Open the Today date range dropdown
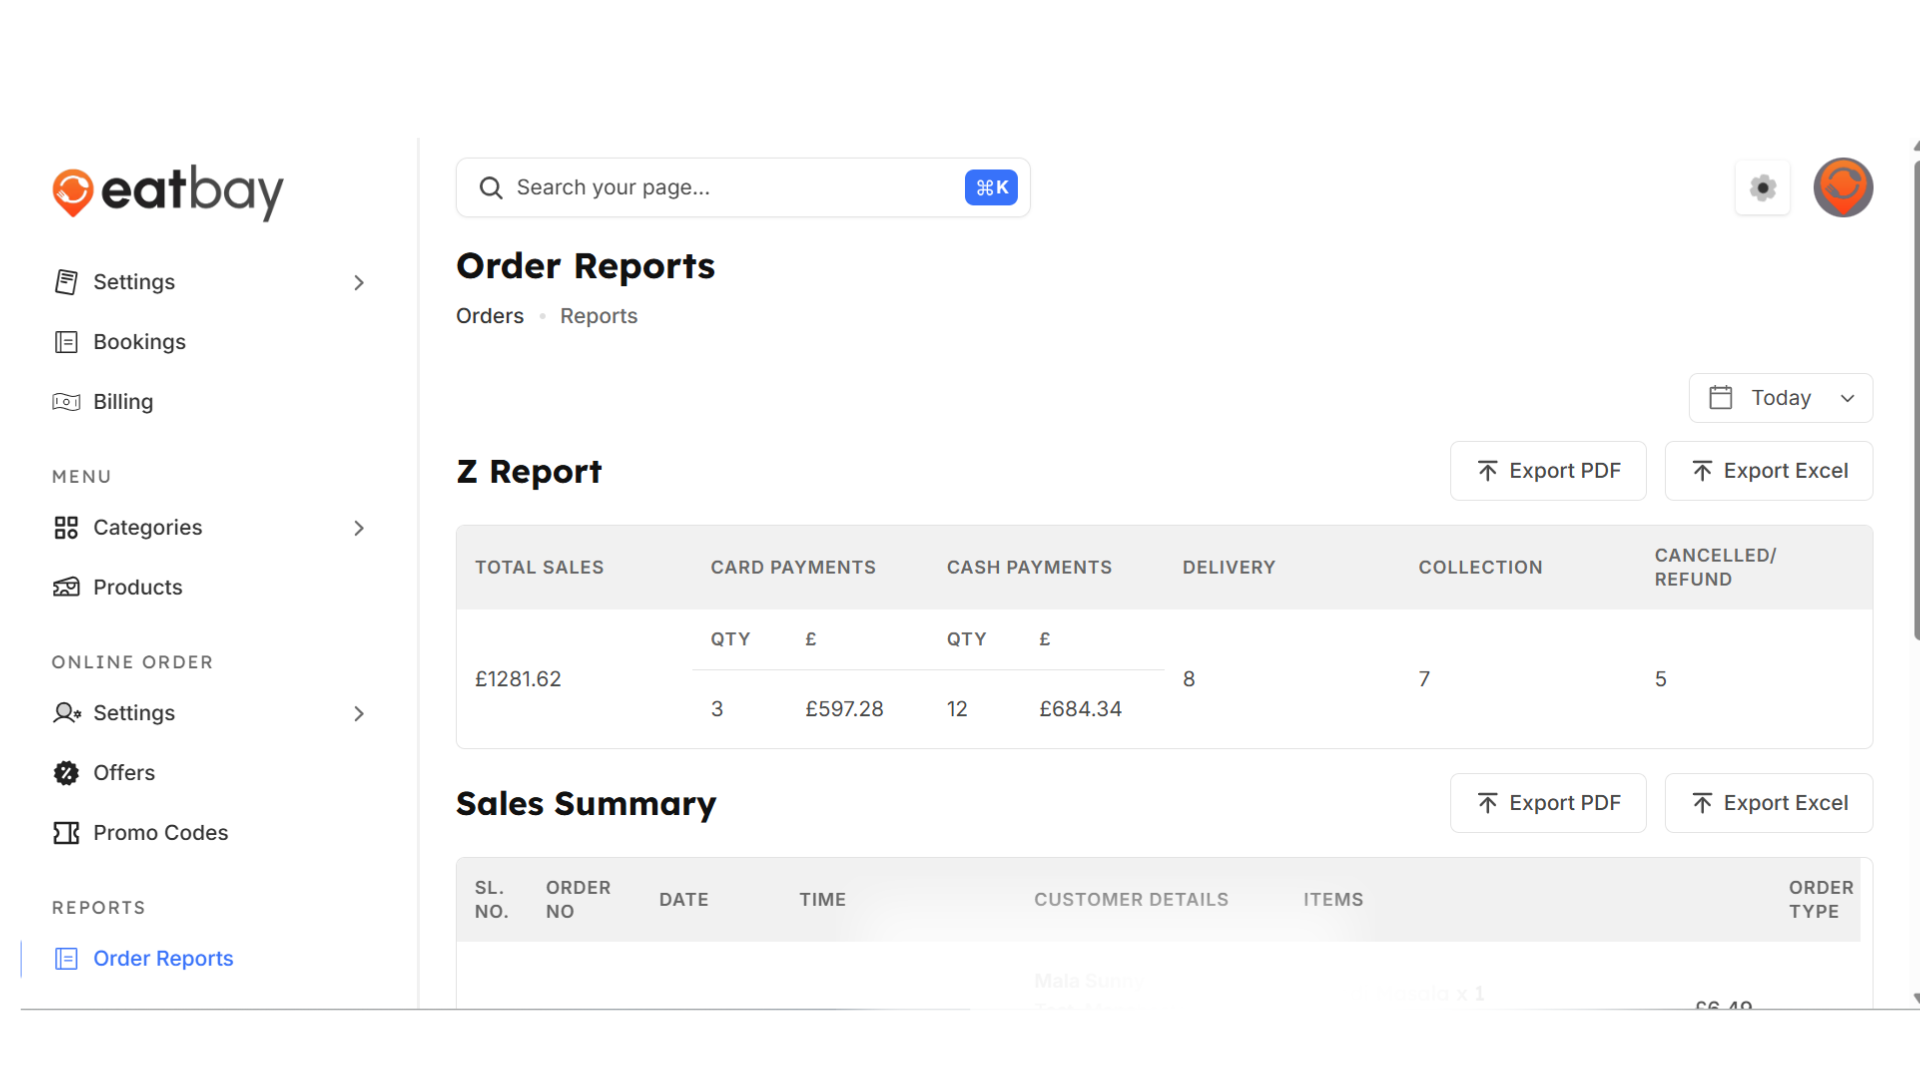Viewport: 1920px width, 1080px height. (1780, 398)
